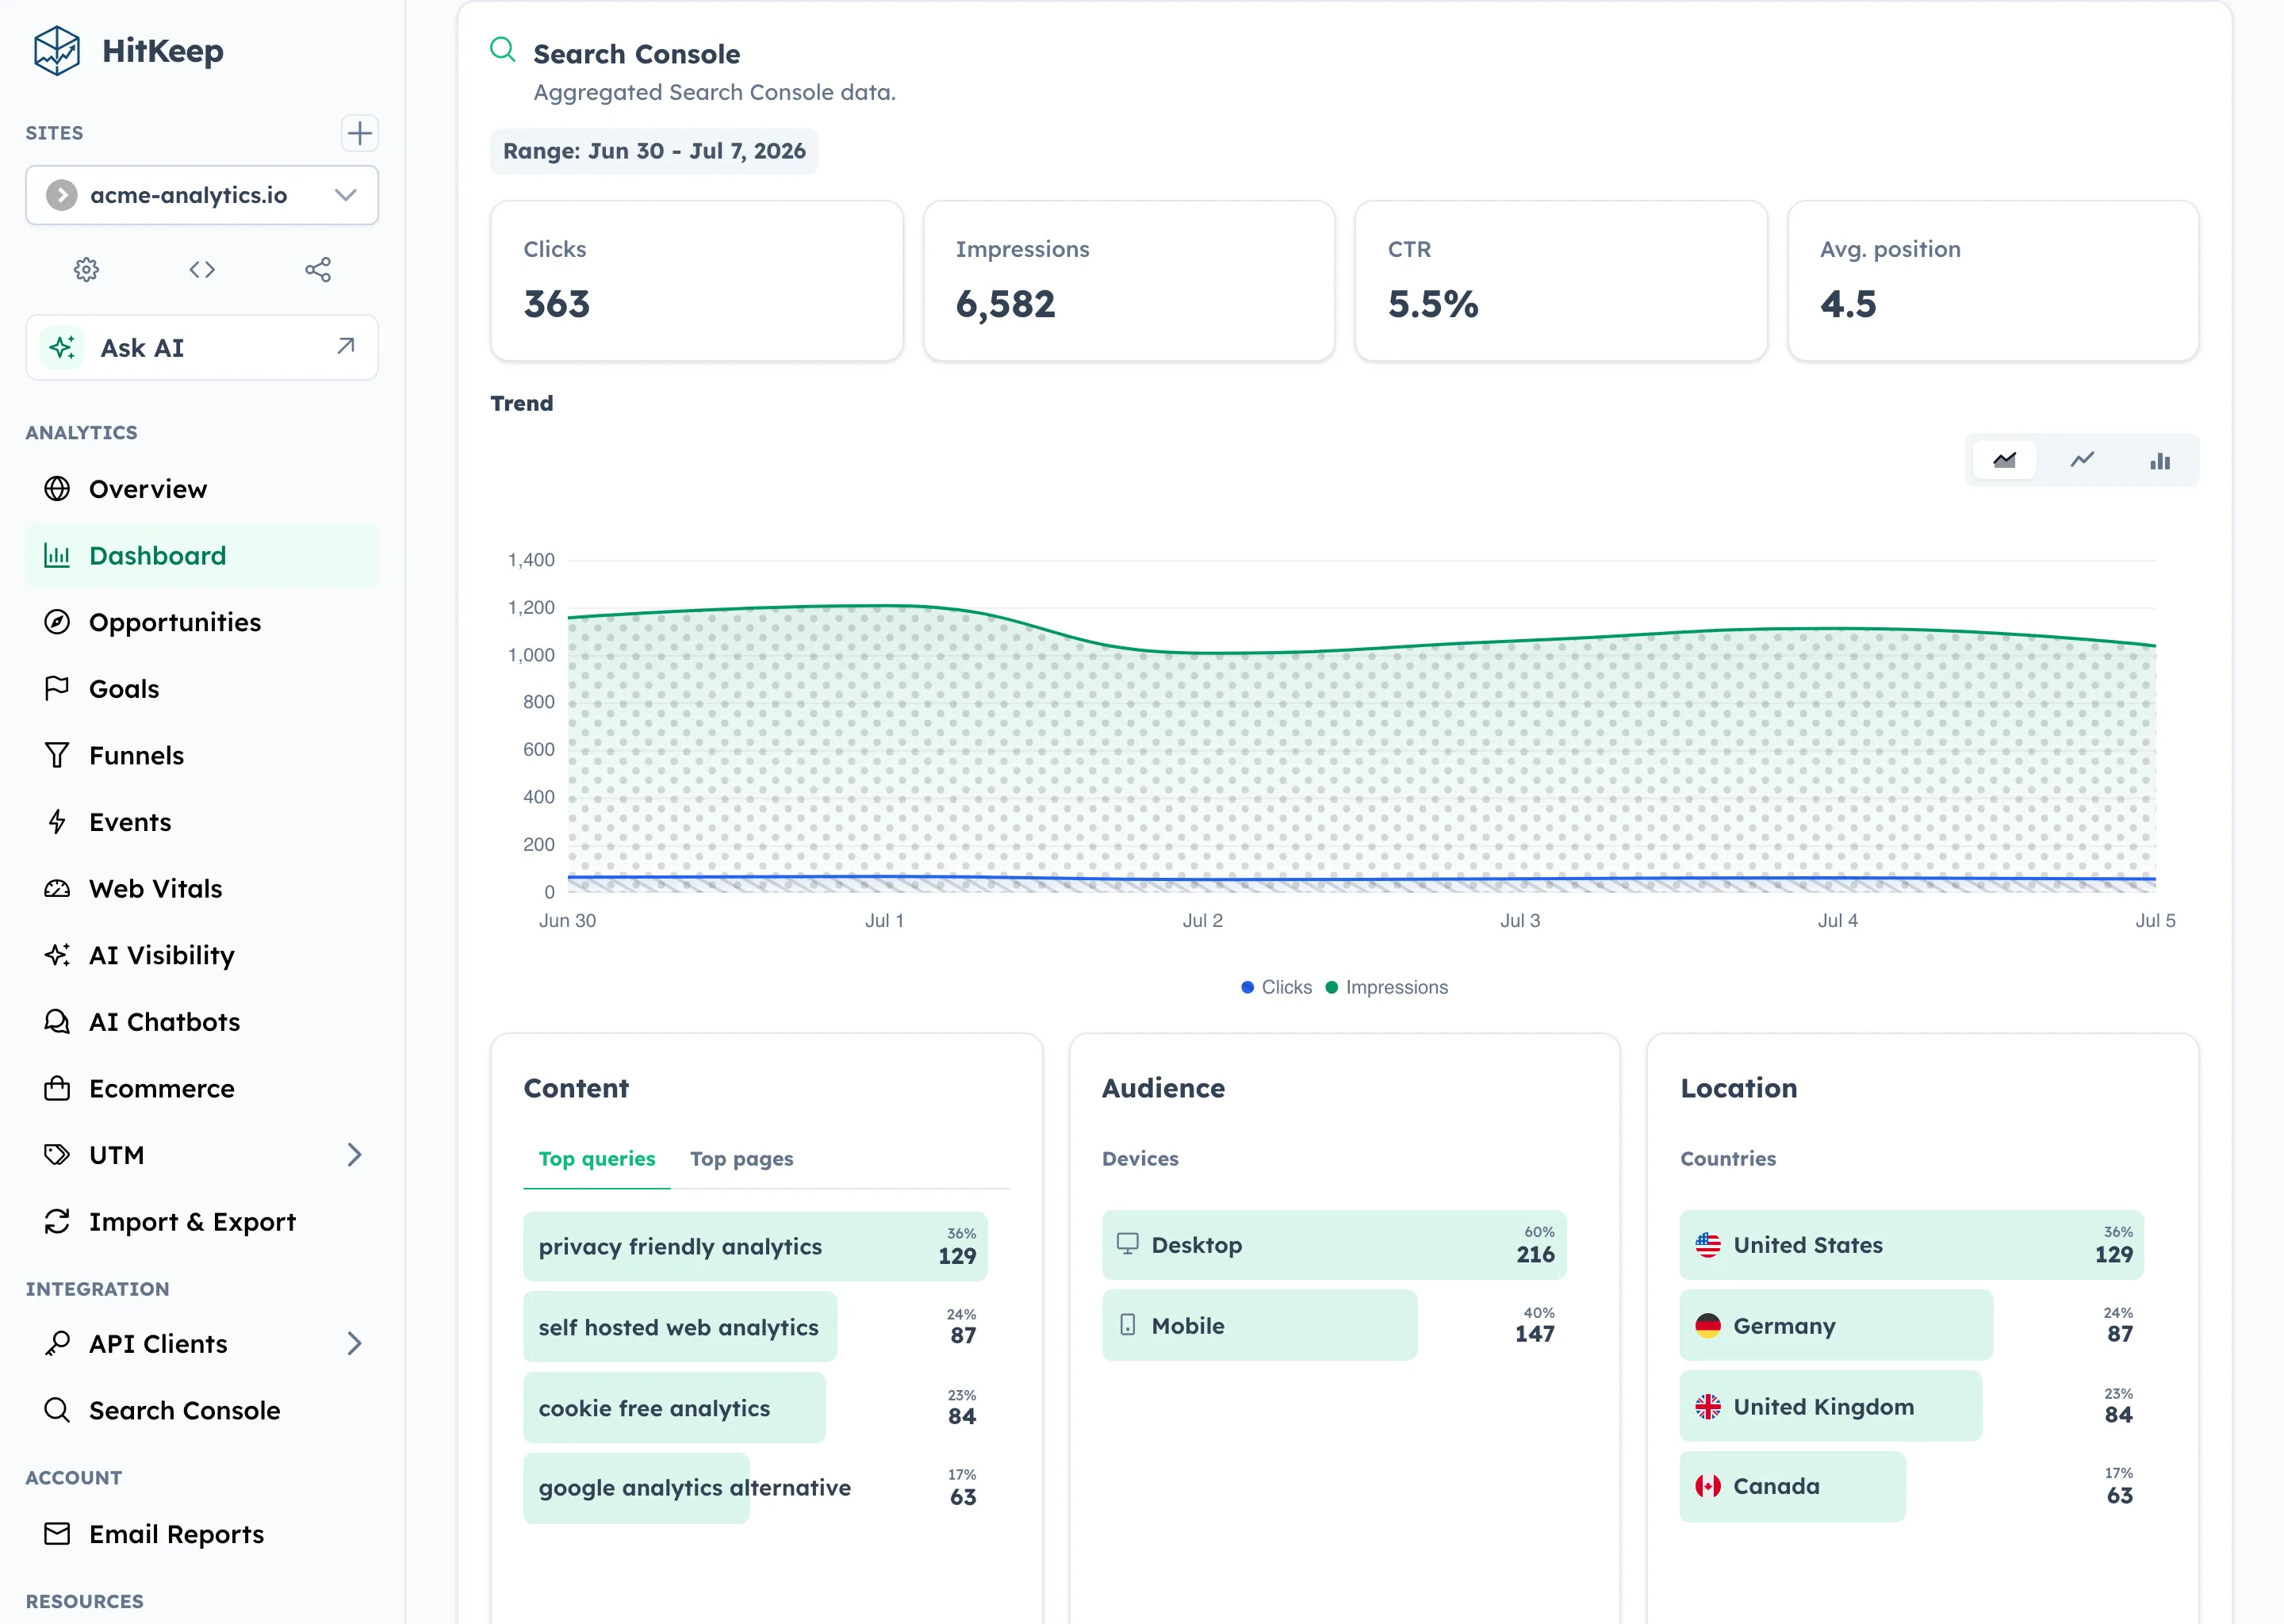Click the Clicks 363 stat card
The height and width of the screenshot is (1624, 2284).
click(697, 281)
